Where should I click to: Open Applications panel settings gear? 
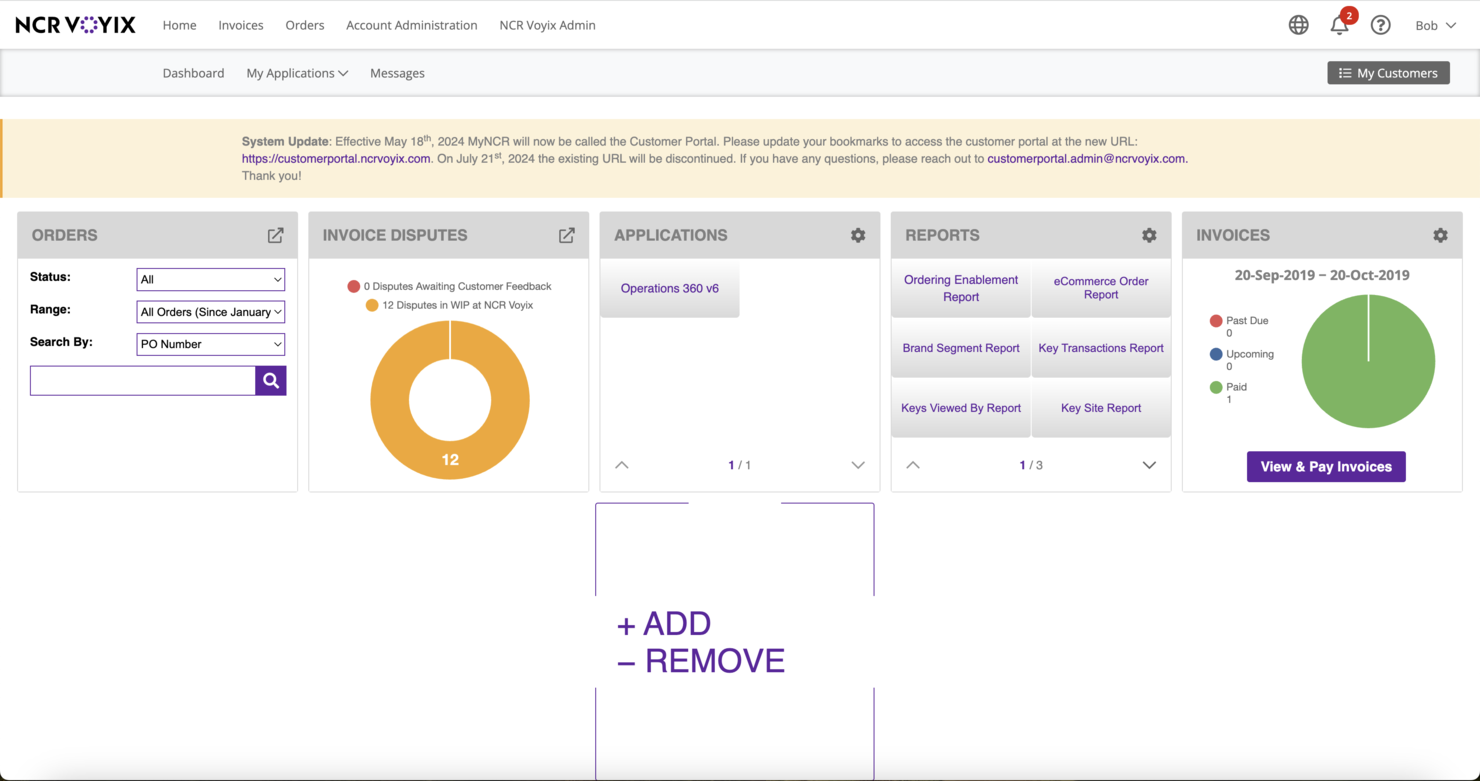tap(858, 235)
